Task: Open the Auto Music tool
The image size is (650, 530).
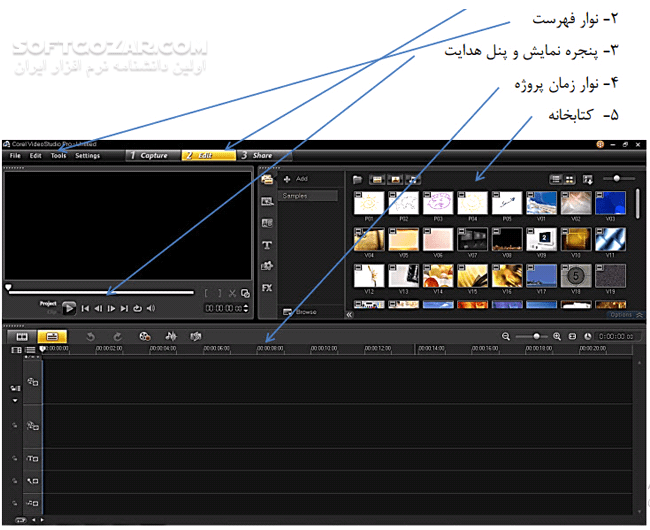Action: [196, 336]
